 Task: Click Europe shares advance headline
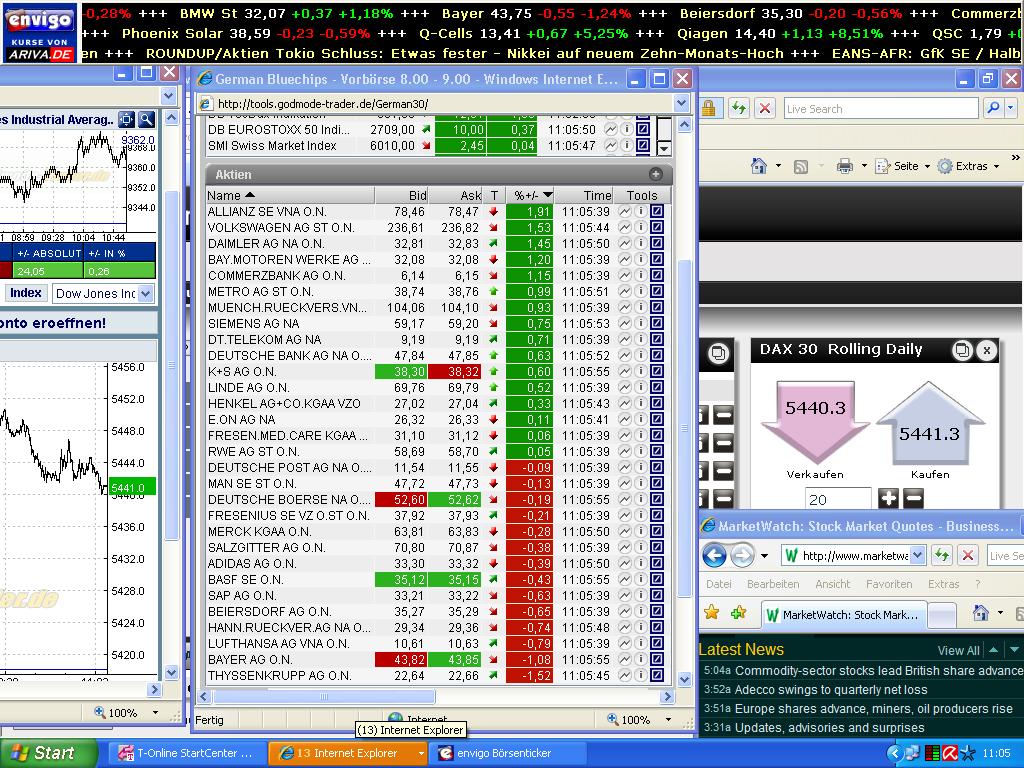[873, 709]
